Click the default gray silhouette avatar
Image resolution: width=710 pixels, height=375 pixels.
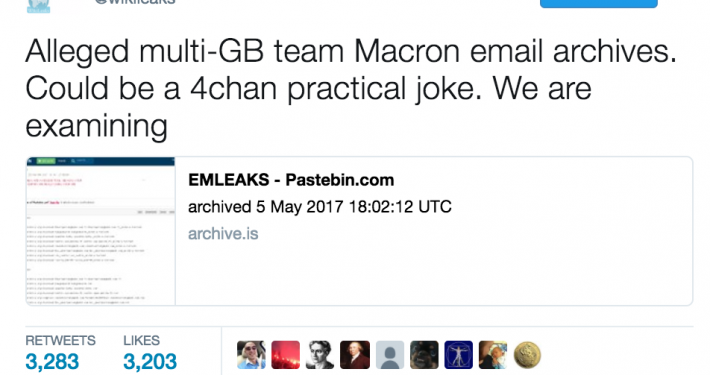(389, 355)
